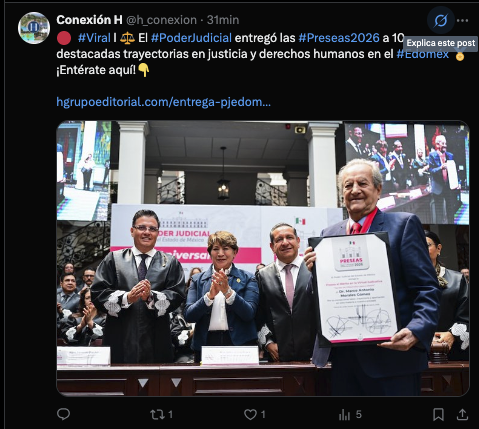Open the #Viral hashtag
This screenshot has width=479, height=429.
tap(94, 38)
